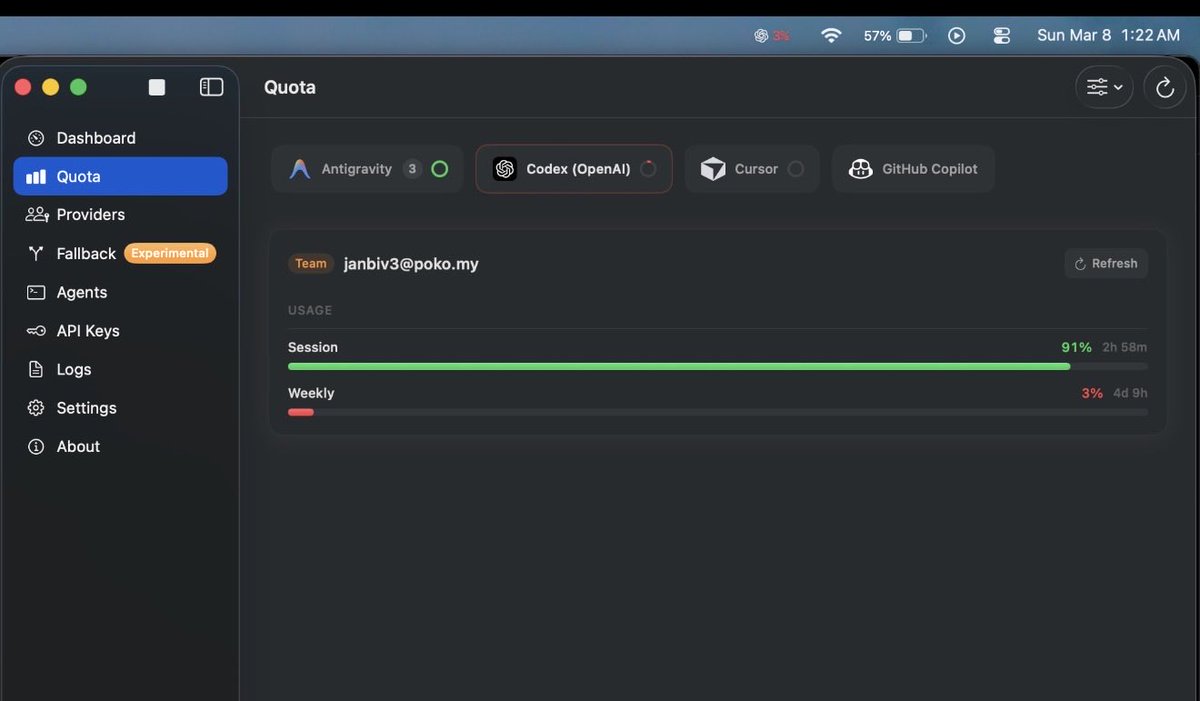Open the Providers section
This screenshot has width=1200, height=701.
[120, 215]
